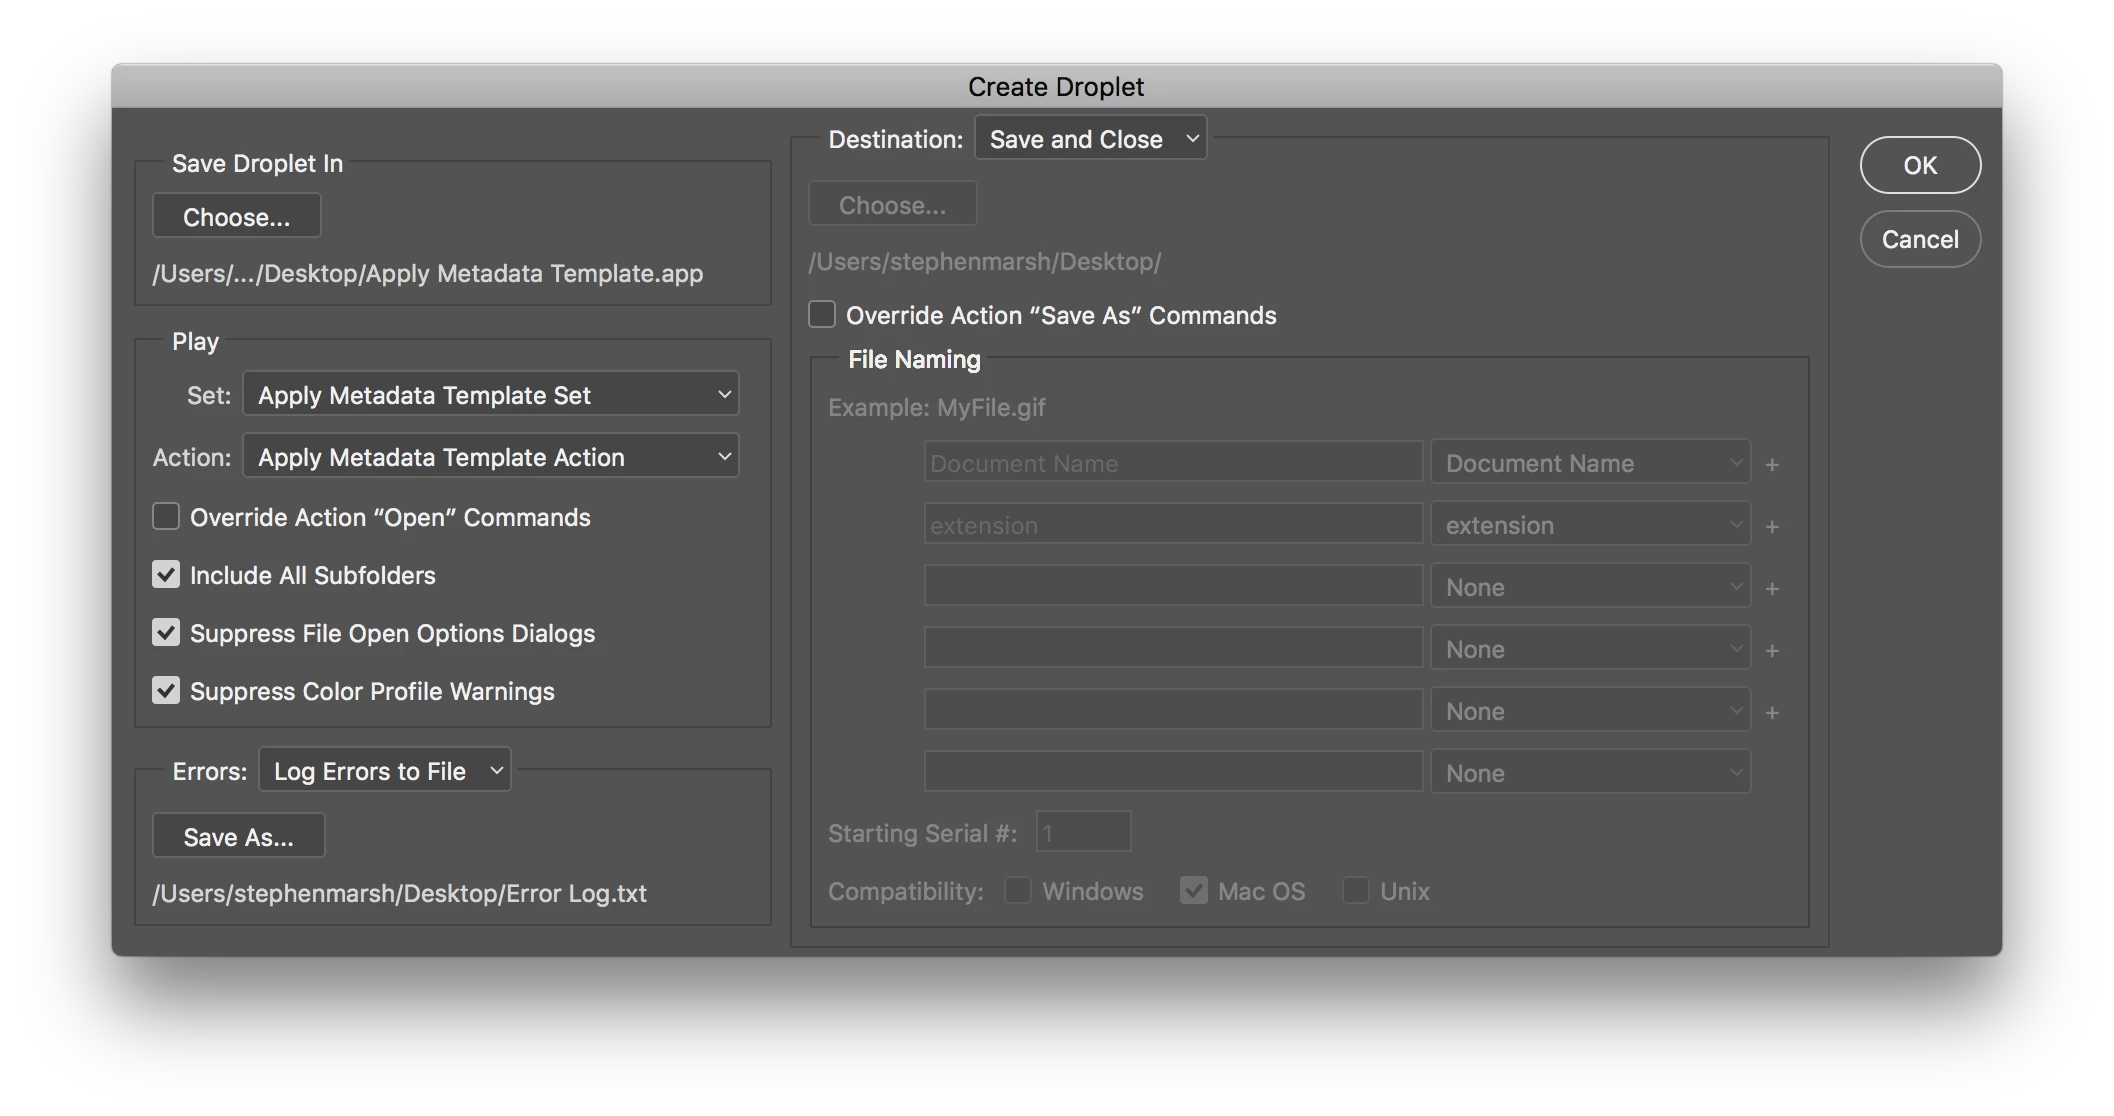Open the Action dropdown list
This screenshot has width=2114, height=1116.
tap(491, 457)
